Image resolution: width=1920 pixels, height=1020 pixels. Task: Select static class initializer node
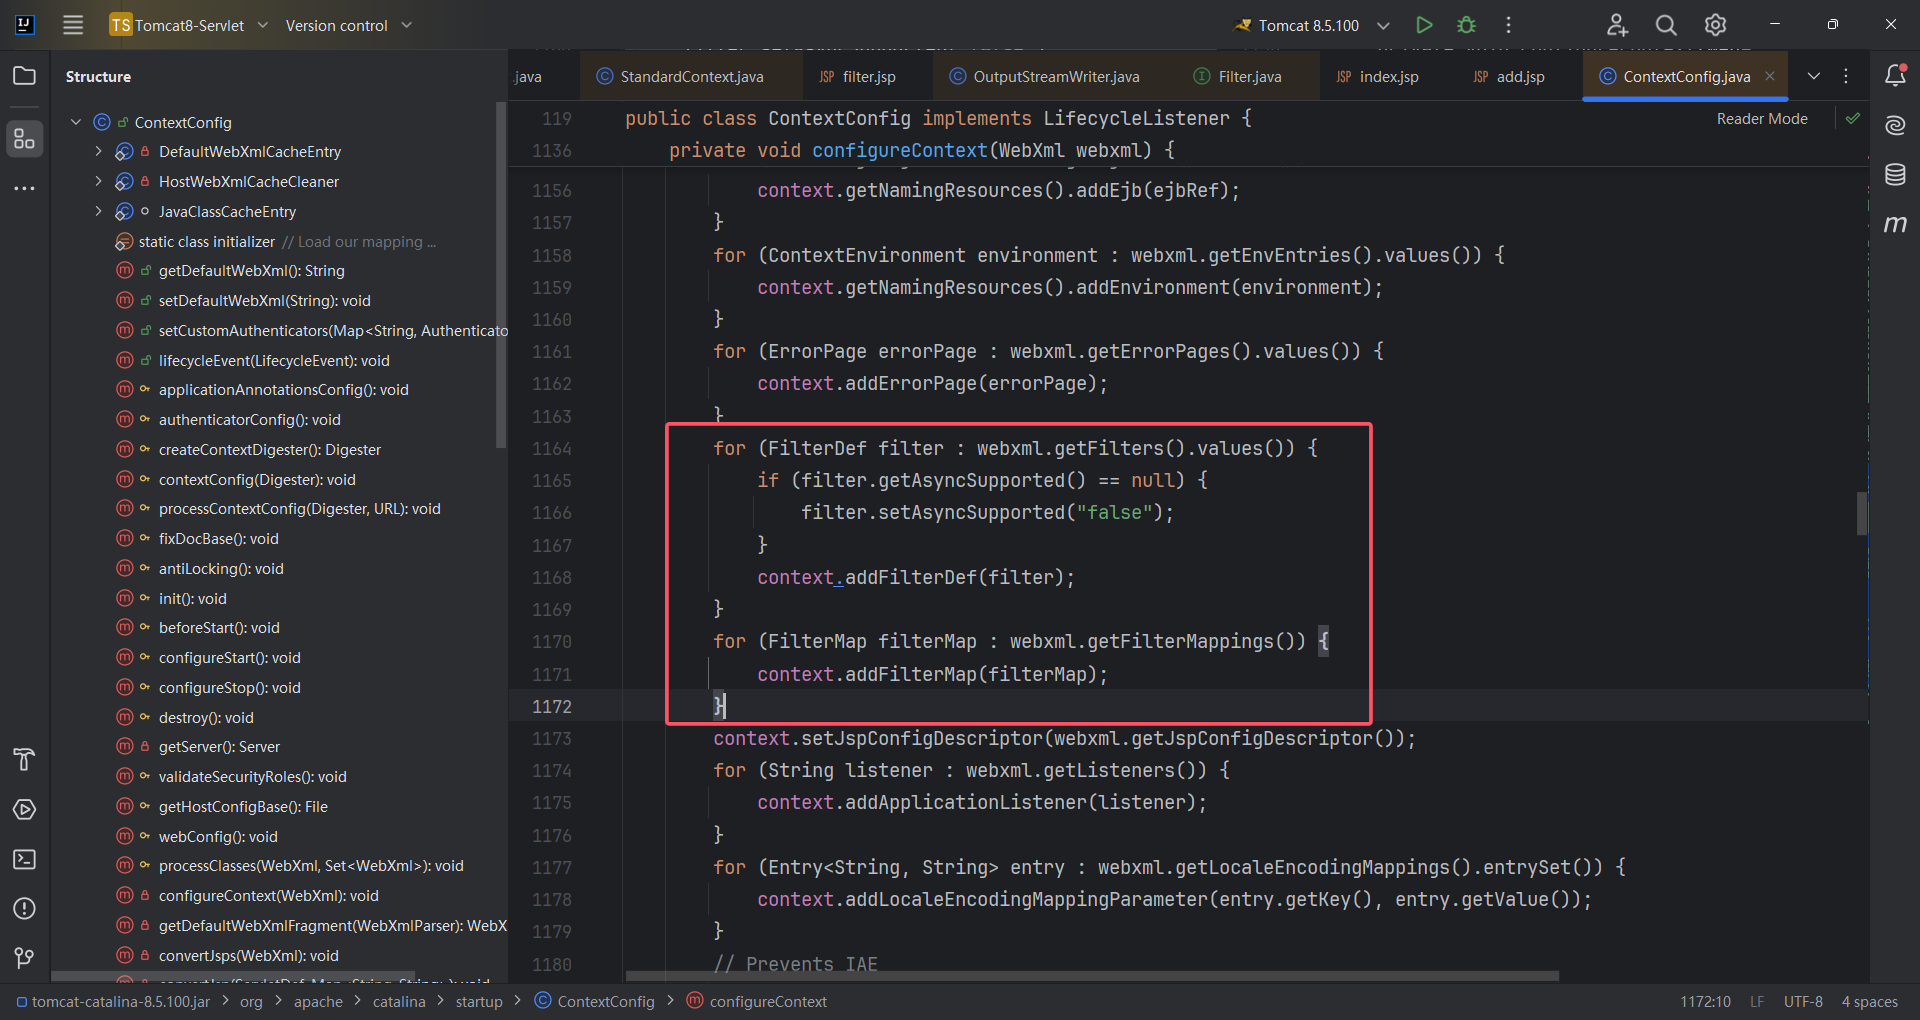click(206, 242)
